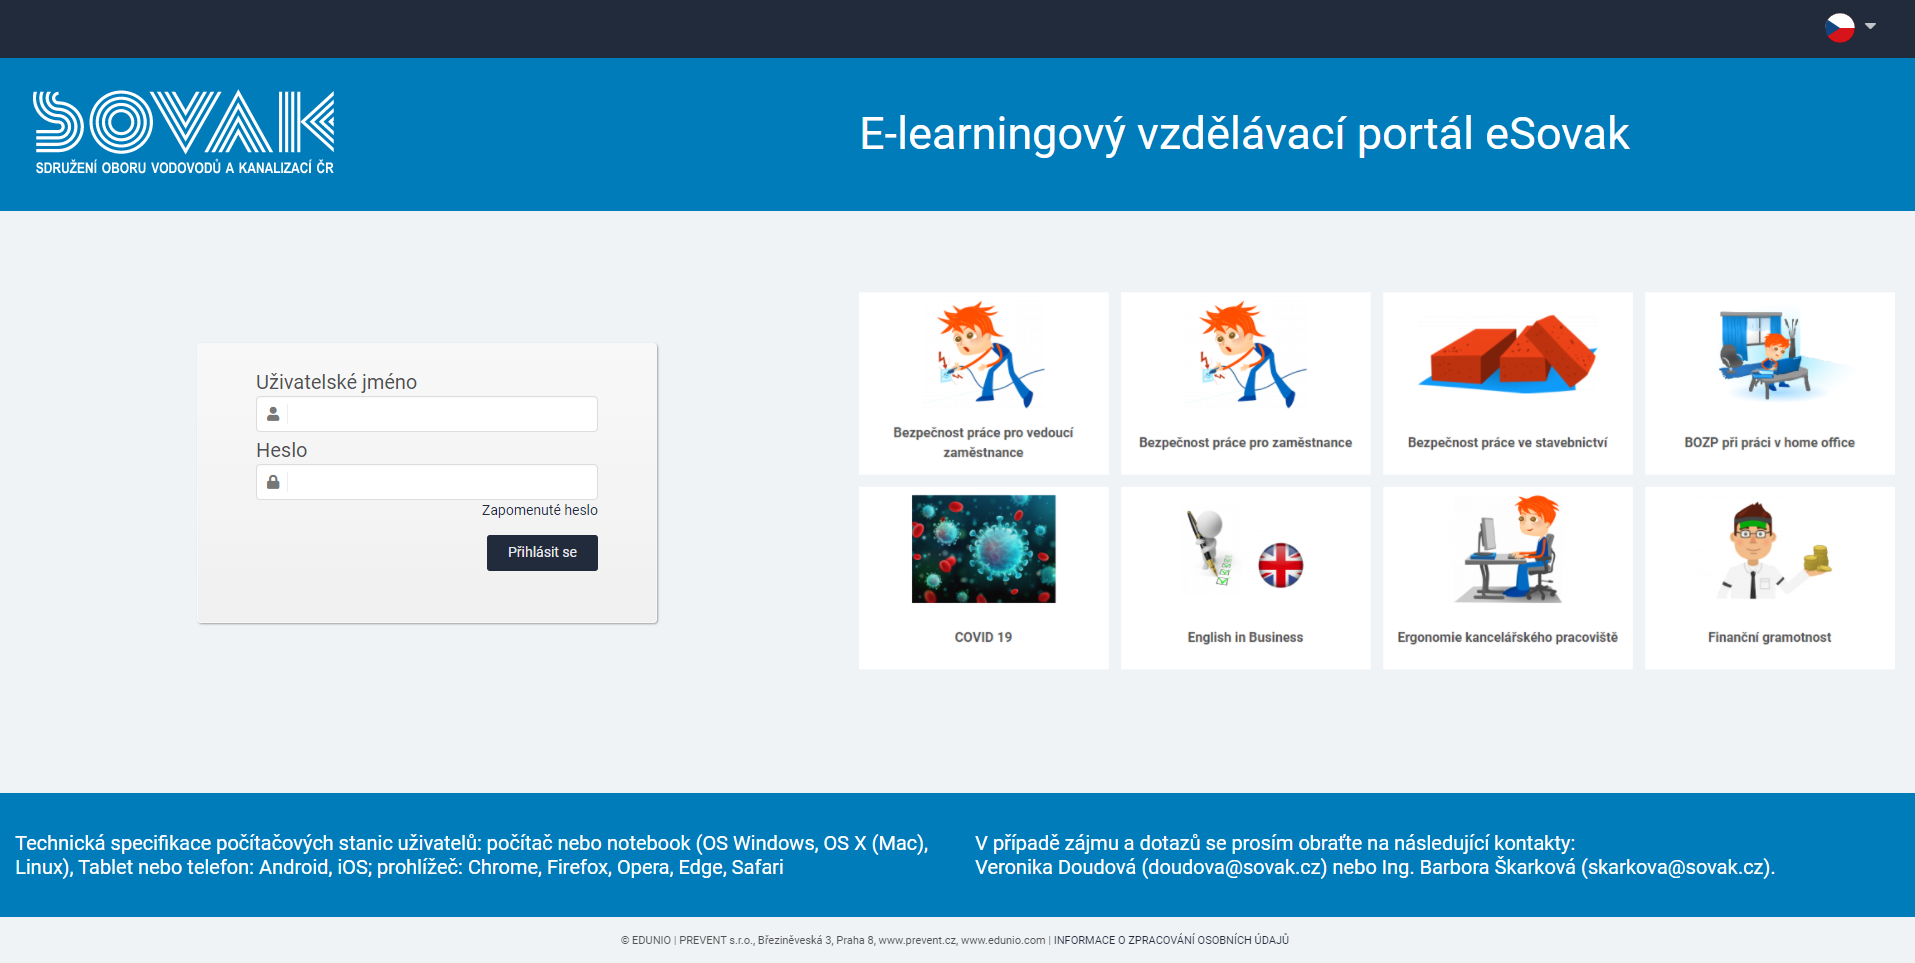1915x963 pixels.
Task: Select the Finanční gramotnost title text
Action: point(1770,638)
